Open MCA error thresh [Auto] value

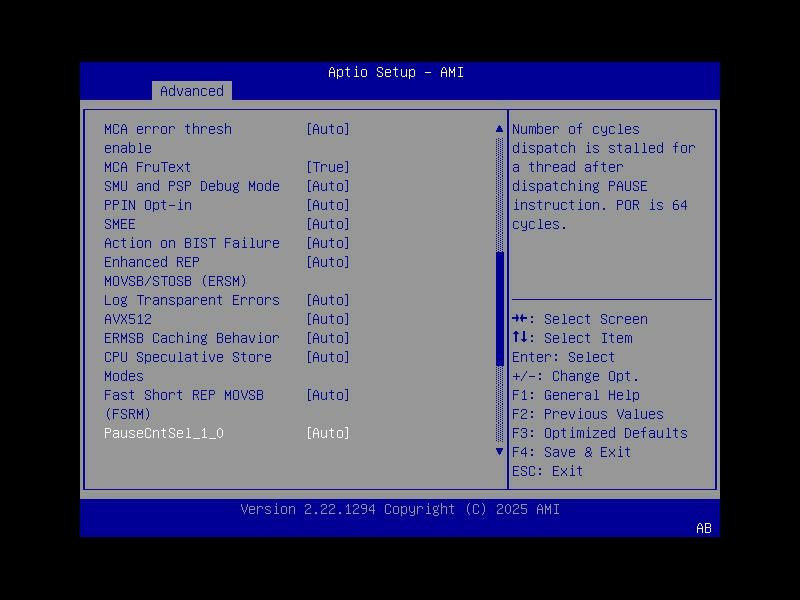(x=328, y=129)
